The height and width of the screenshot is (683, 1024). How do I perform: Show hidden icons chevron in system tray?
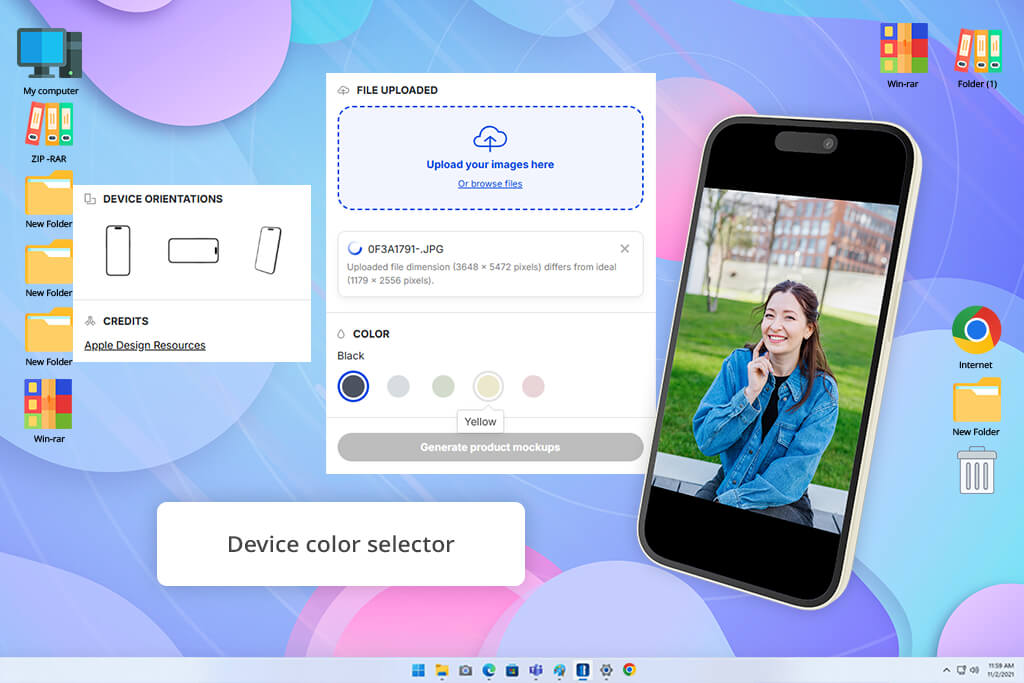(946, 670)
